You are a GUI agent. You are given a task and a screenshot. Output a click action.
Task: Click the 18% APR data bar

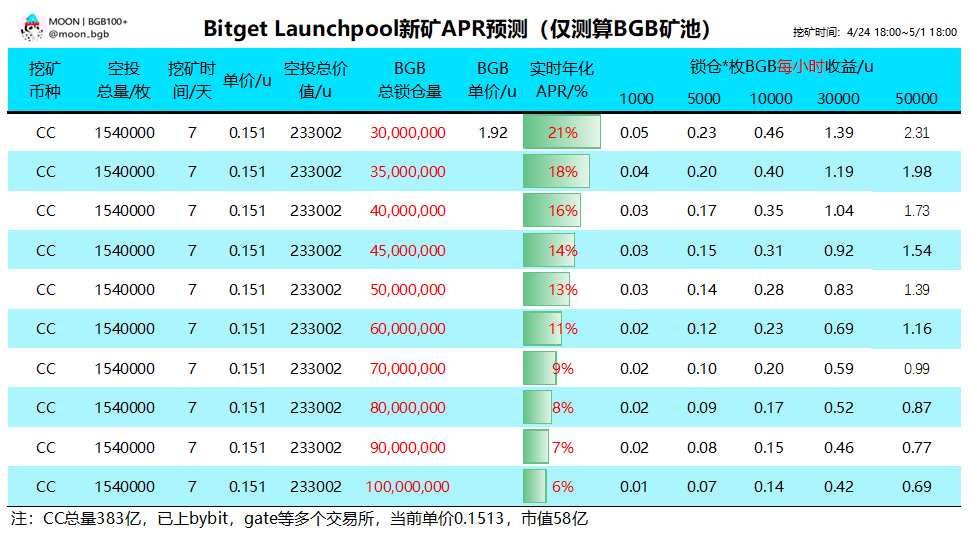tap(556, 171)
